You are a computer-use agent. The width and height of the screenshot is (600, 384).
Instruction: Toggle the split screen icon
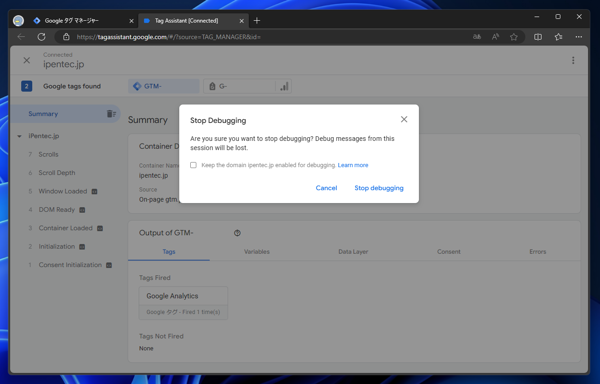[x=538, y=37]
